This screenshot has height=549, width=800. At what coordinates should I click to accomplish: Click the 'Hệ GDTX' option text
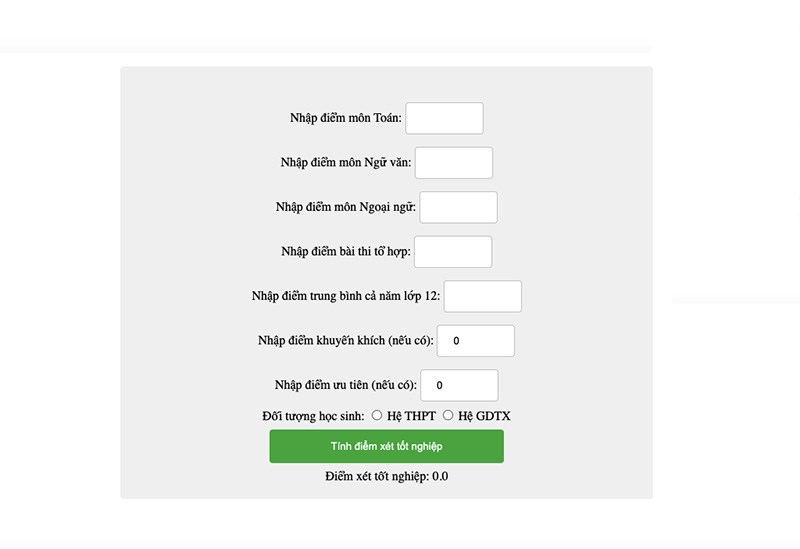coord(484,416)
